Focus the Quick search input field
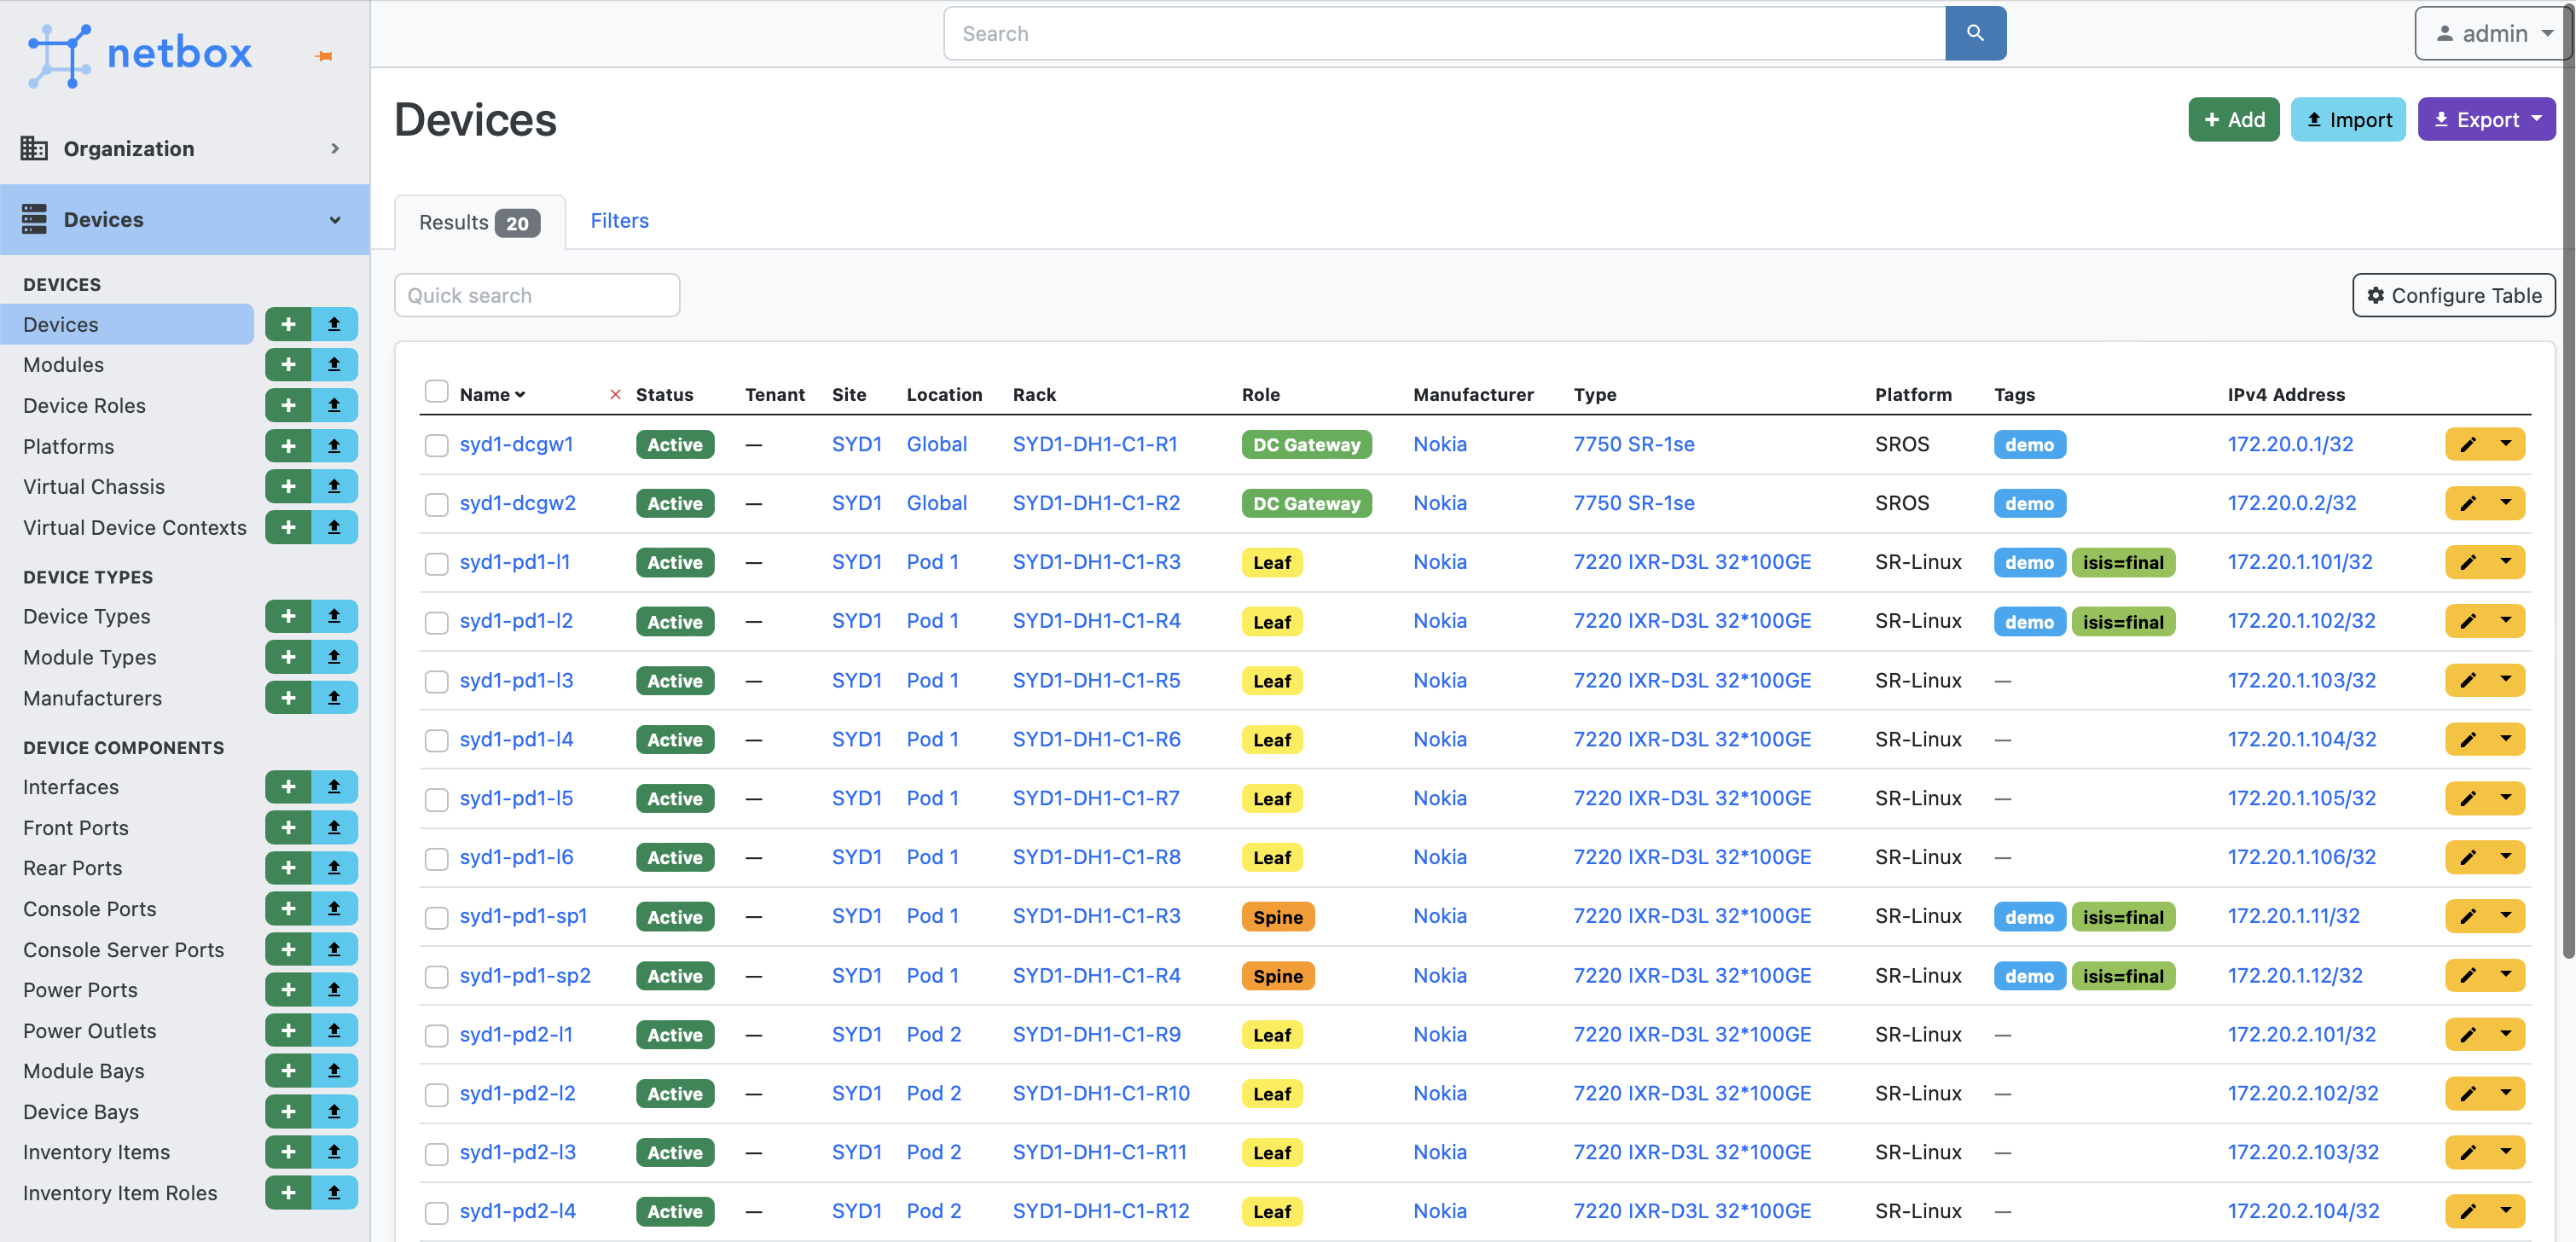The image size is (2576, 1242). click(x=537, y=295)
